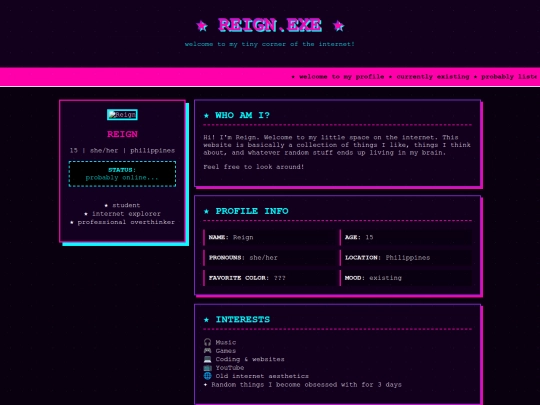540x405 pixels.
Task: Click the globe icon next to Old internet aesthetics
Action: point(207,376)
